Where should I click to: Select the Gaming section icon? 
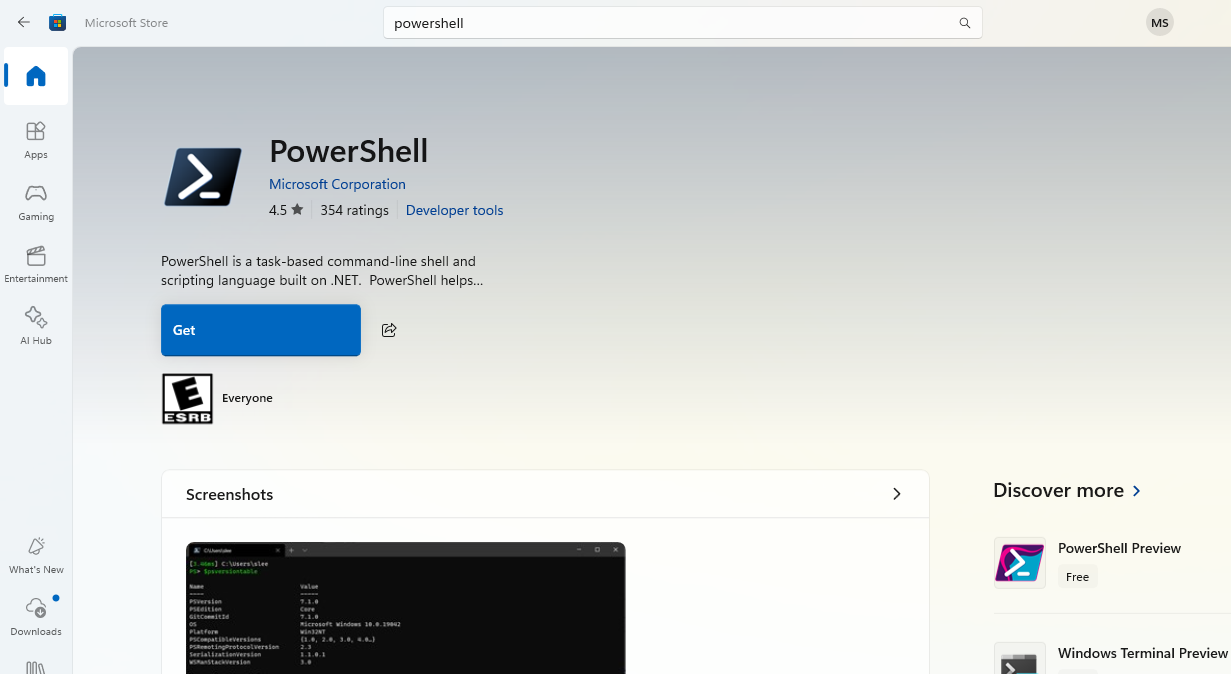pyautogui.click(x=35, y=201)
